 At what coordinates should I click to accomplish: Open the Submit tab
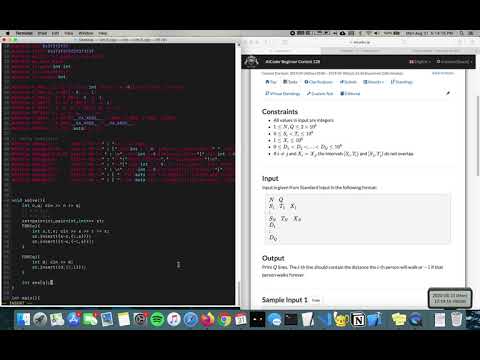pos(348,82)
